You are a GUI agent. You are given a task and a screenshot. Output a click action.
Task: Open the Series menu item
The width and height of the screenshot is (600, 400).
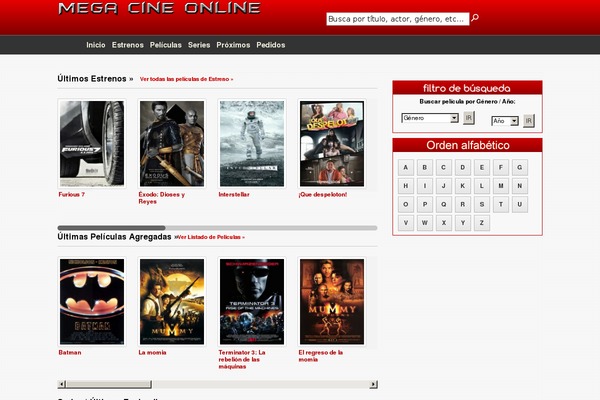pyautogui.click(x=199, y=45)
